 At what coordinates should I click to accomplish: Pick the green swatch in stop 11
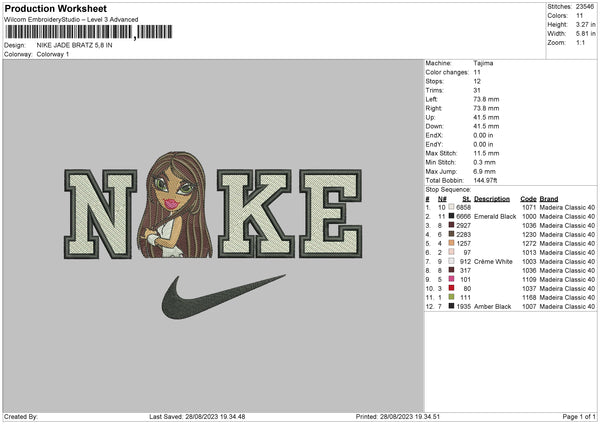[x=452, y=296]
